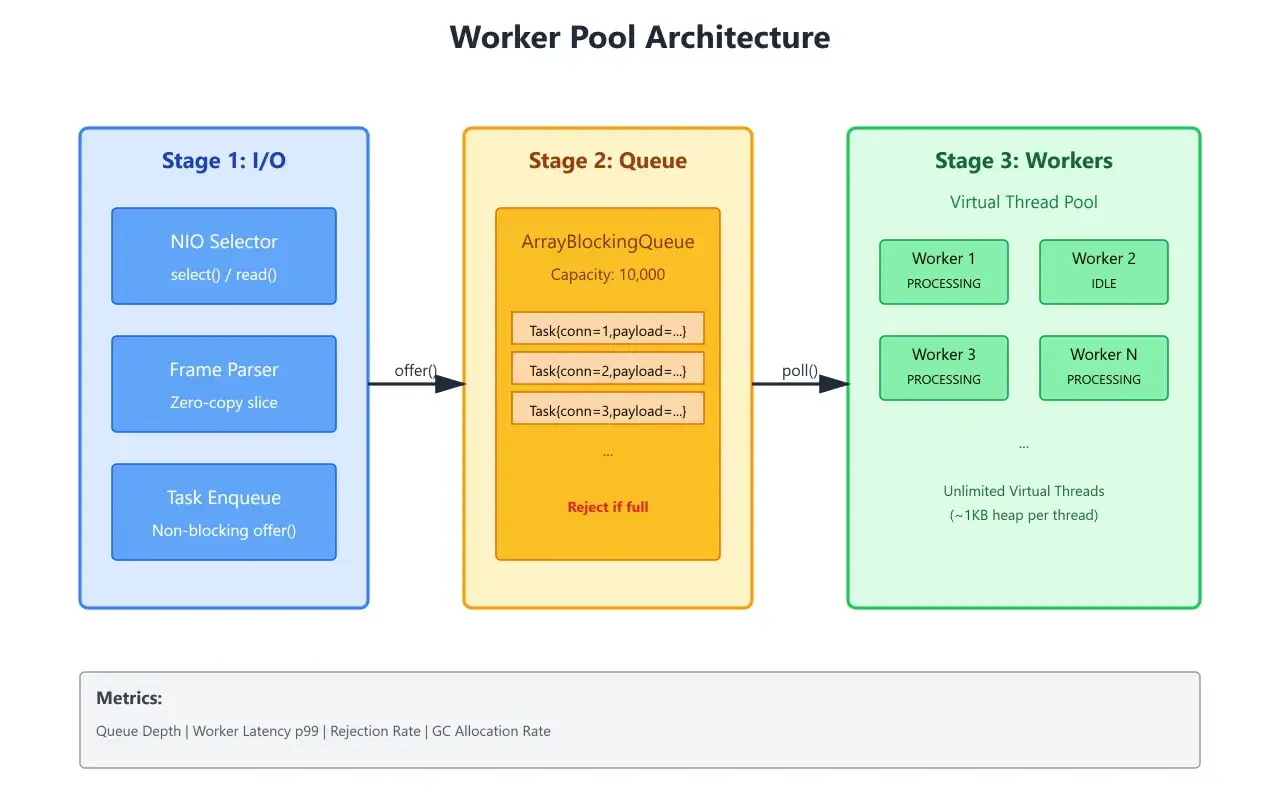This screenshot has height=800, width=1280.
Task: Click the Task Enqueue box
Action: tap(224, 512)
